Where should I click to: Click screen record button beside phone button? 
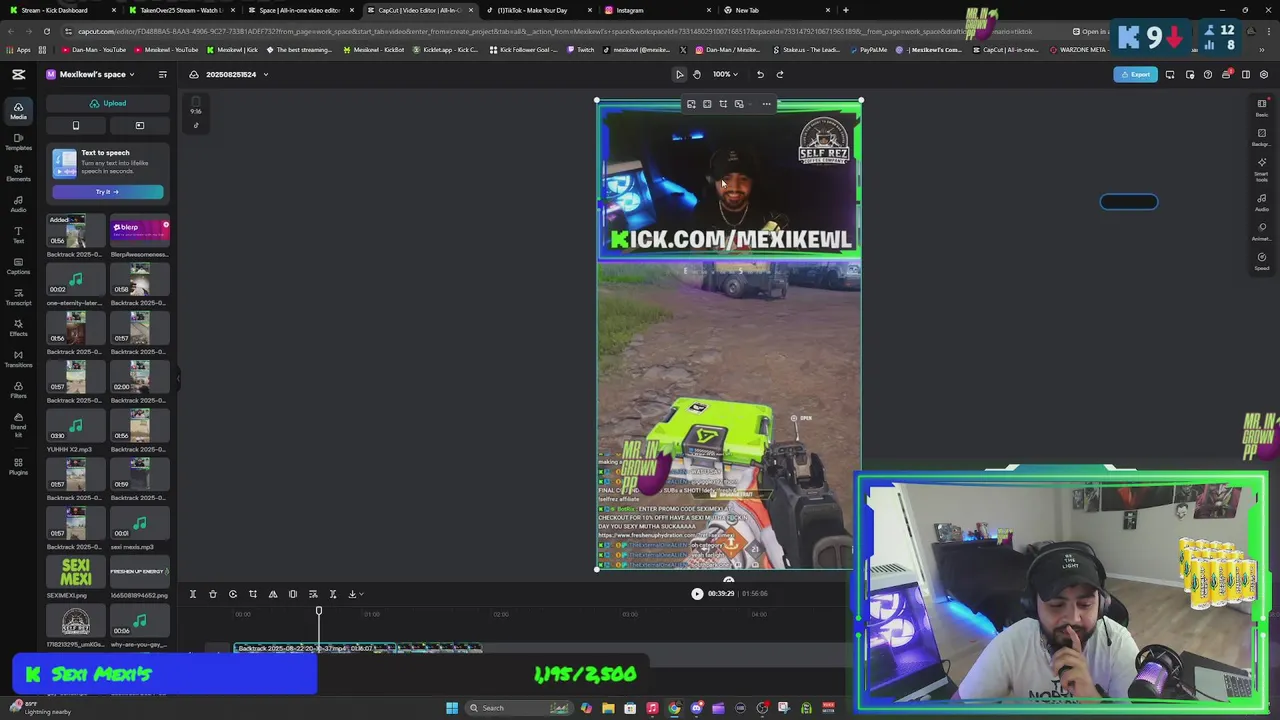139,125
